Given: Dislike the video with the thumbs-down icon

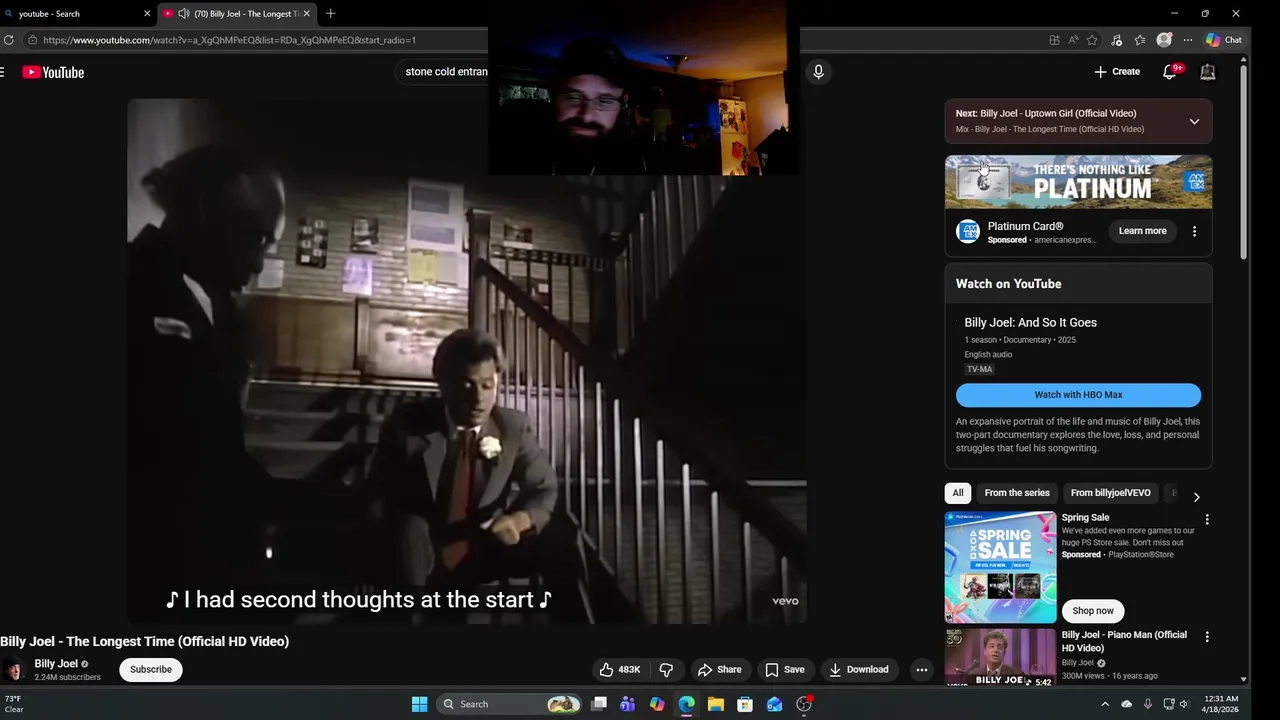Looking at the screenshot, I should (x=666, y=670).
